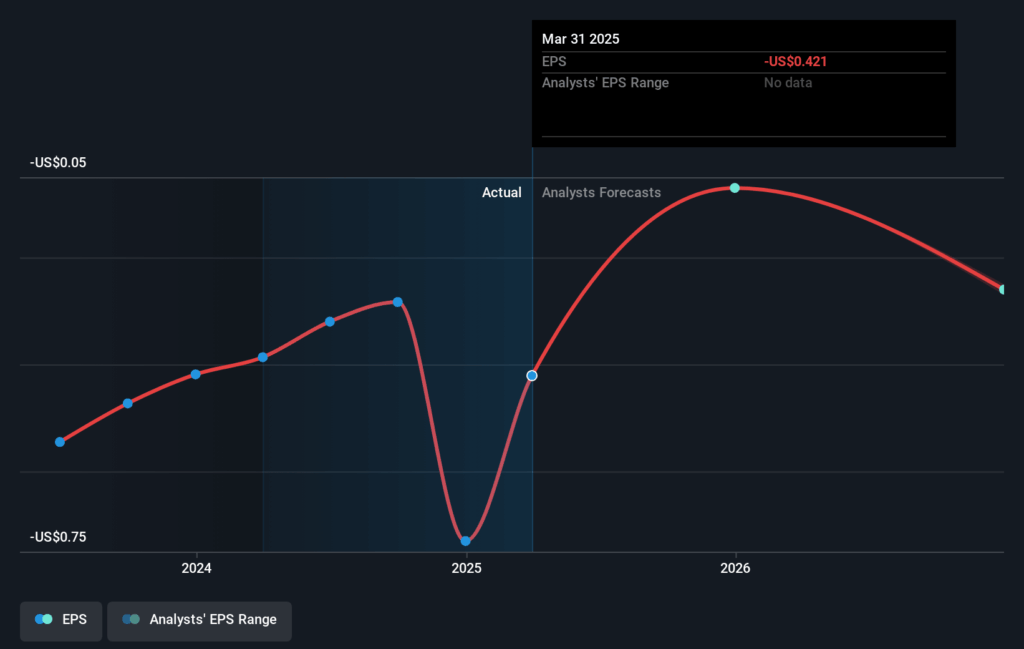Image resolution: width=1024 pixels, height=649 pixels.
Task: Click the data point above the 2024 label
Action: [194, 373]
